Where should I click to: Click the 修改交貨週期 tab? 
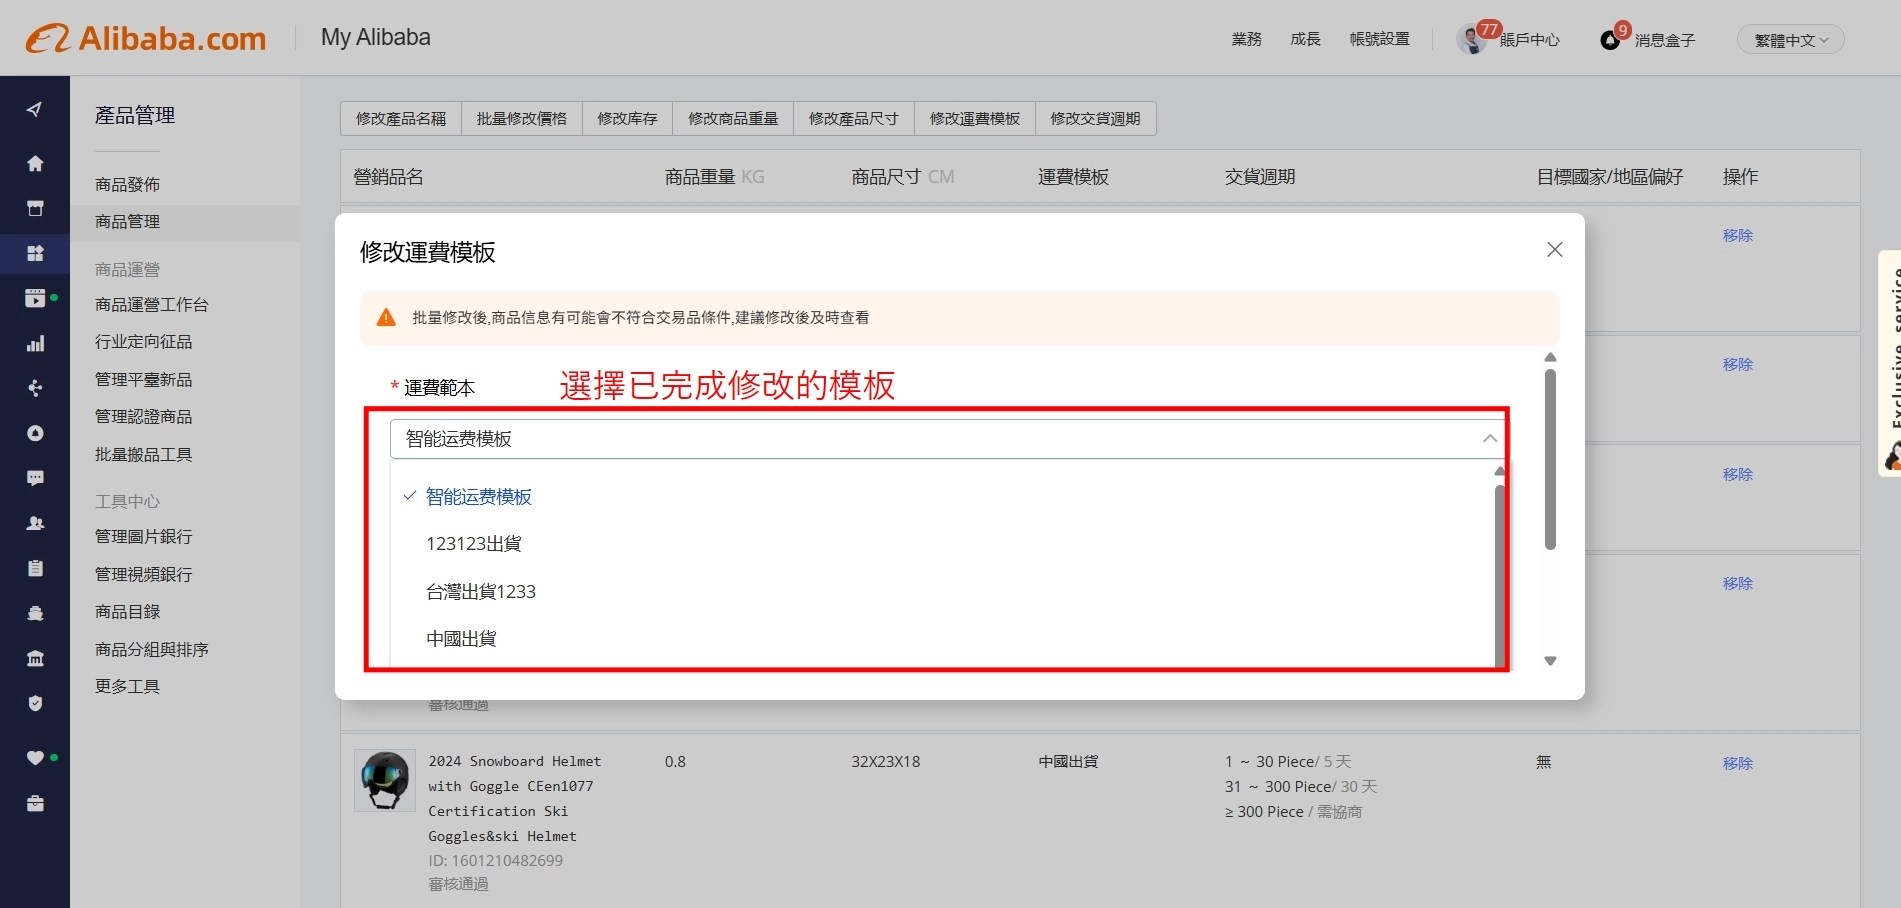click(x=1096, y=118)
